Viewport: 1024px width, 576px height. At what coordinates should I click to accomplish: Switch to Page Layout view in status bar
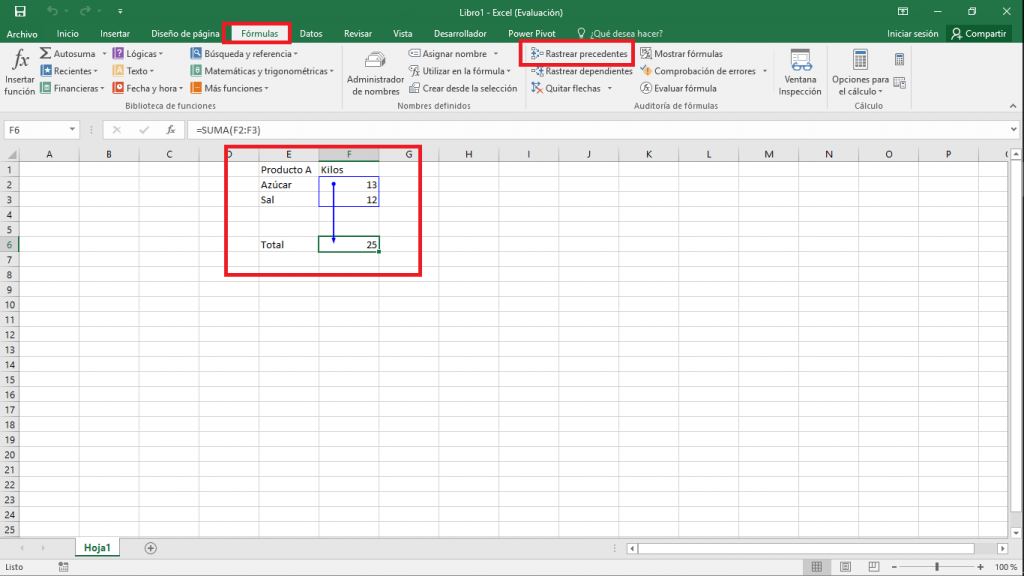[x=846, y=566]
